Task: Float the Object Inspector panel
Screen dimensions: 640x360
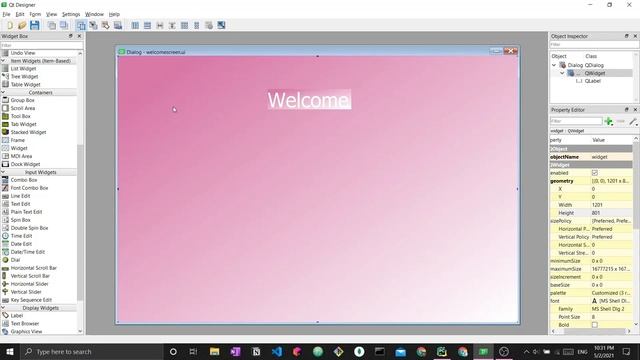Action: click(627, 36)
